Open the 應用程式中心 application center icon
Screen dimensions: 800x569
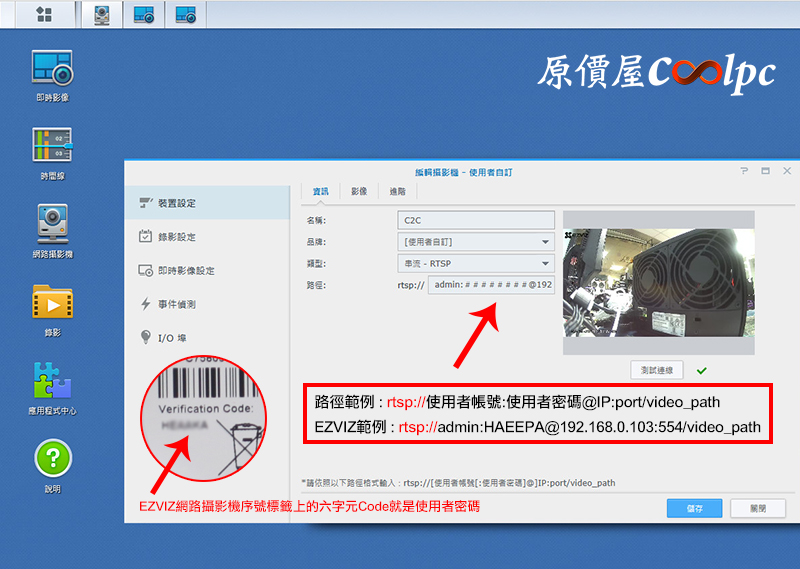point(53,388)
